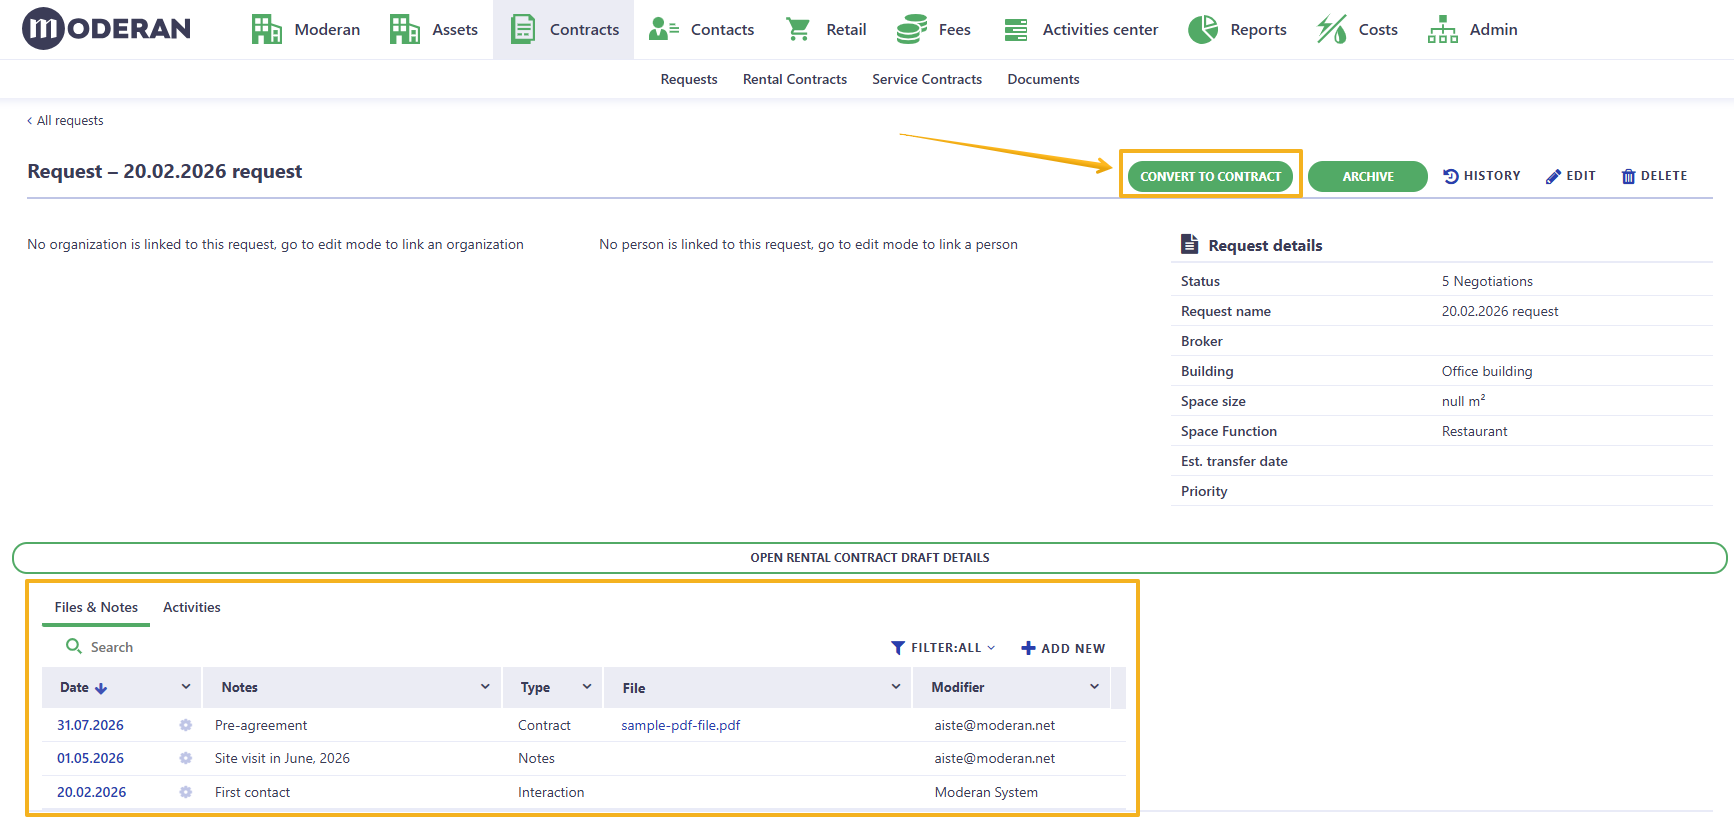This screenshot has height=823, width=1734.
Task: Click the plus icon for Add New
Action: coord(1028,648)
